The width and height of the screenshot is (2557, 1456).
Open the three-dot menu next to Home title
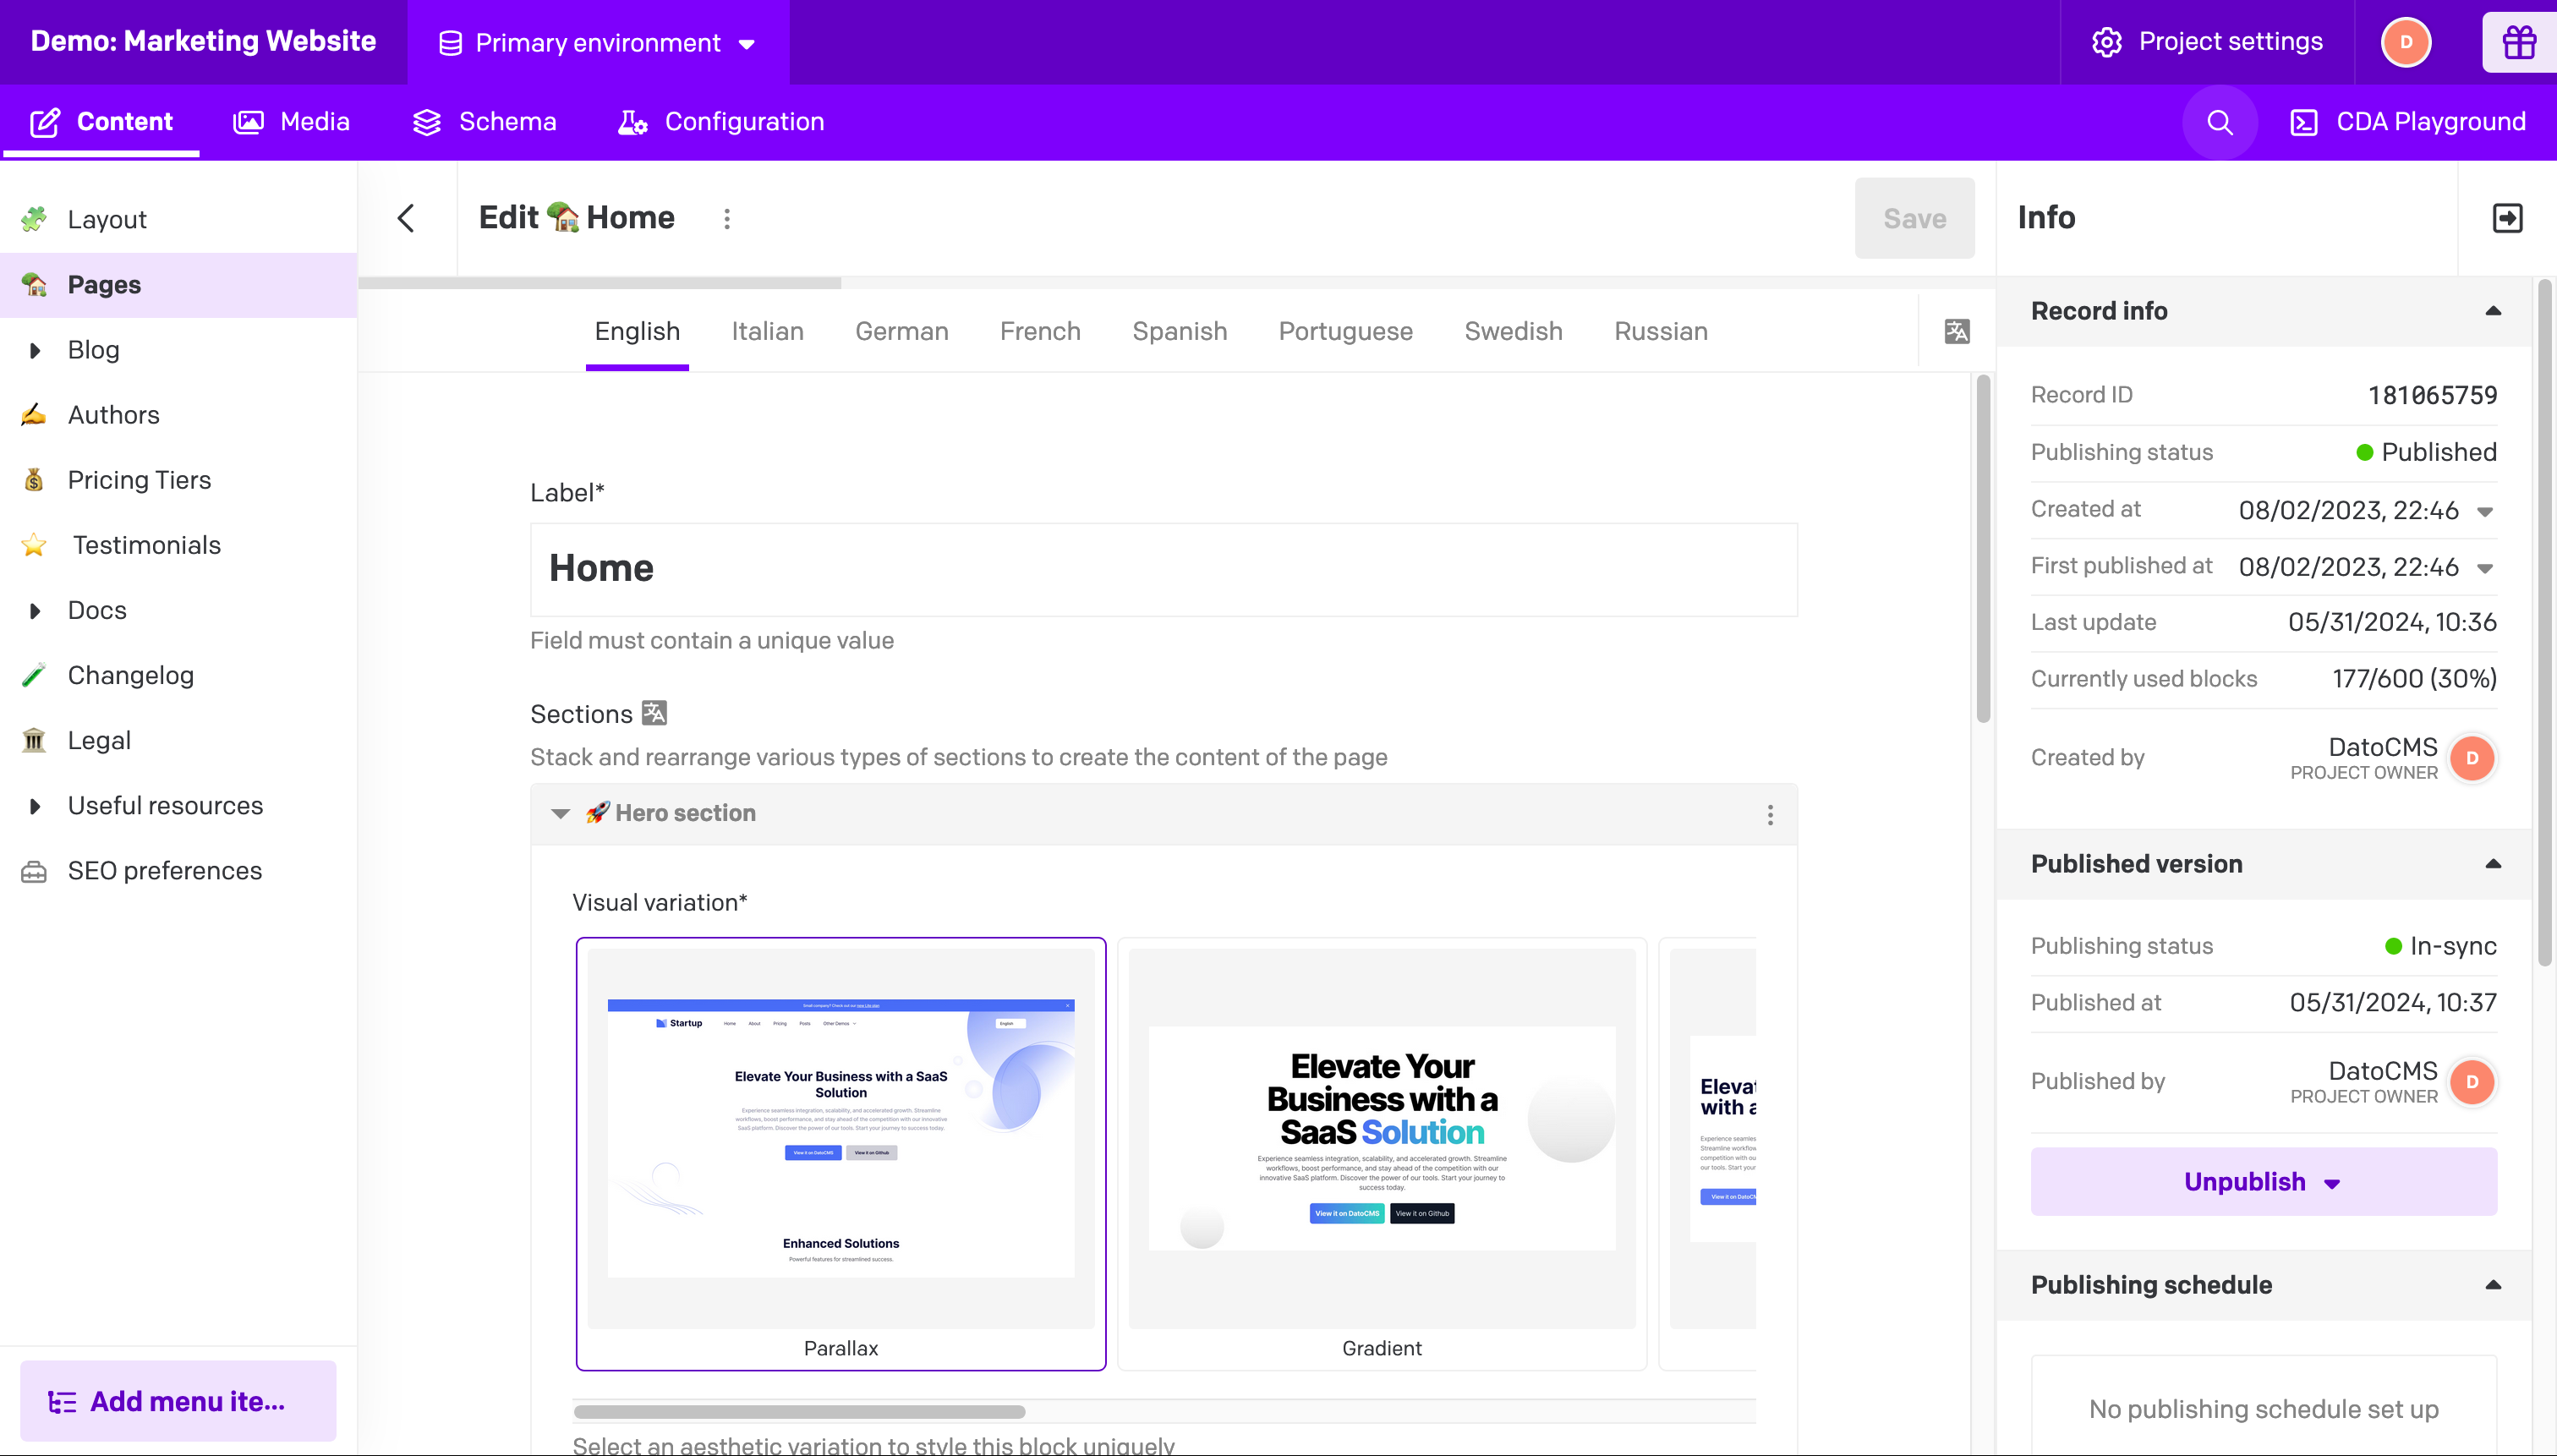[727, 218]
